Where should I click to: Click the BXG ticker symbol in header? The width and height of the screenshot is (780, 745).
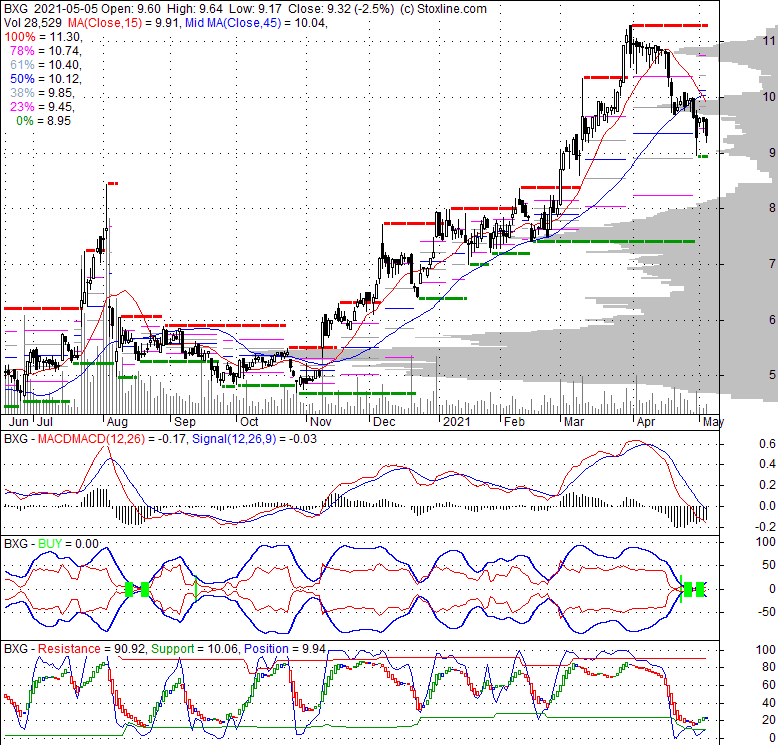pyautogui.click(x=16, y=8)
